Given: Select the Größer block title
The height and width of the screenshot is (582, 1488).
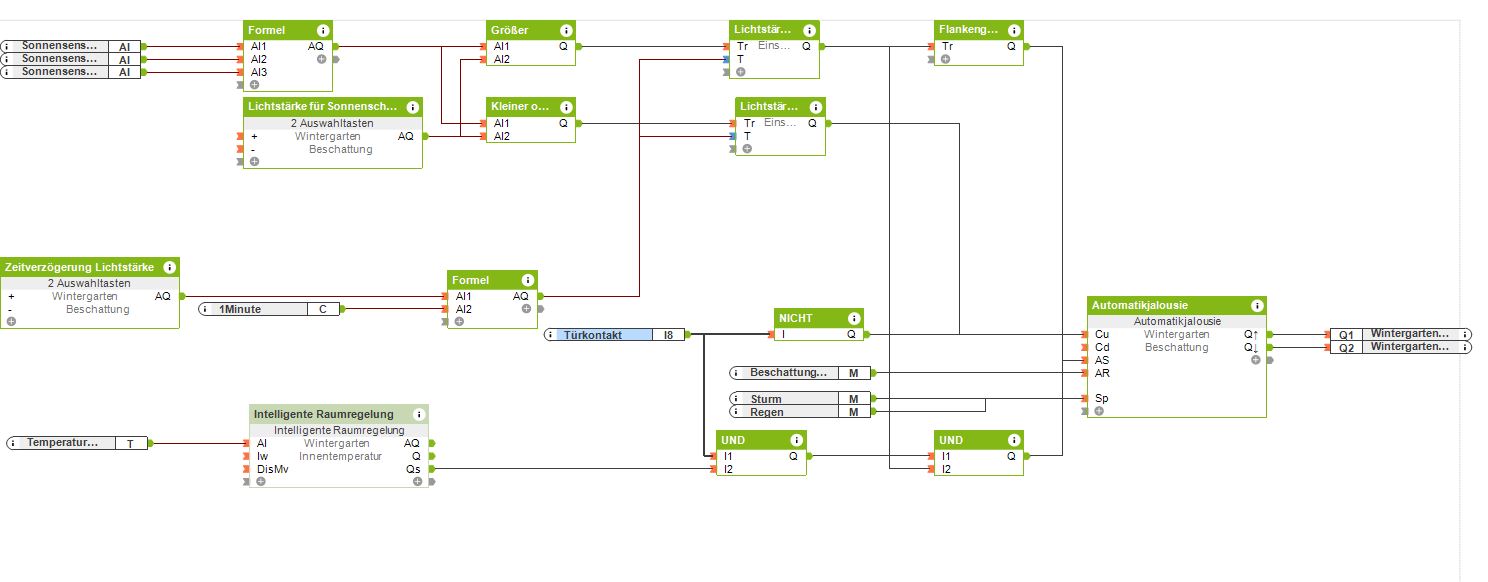Looking at the screenshot, I should click(510, 31).
